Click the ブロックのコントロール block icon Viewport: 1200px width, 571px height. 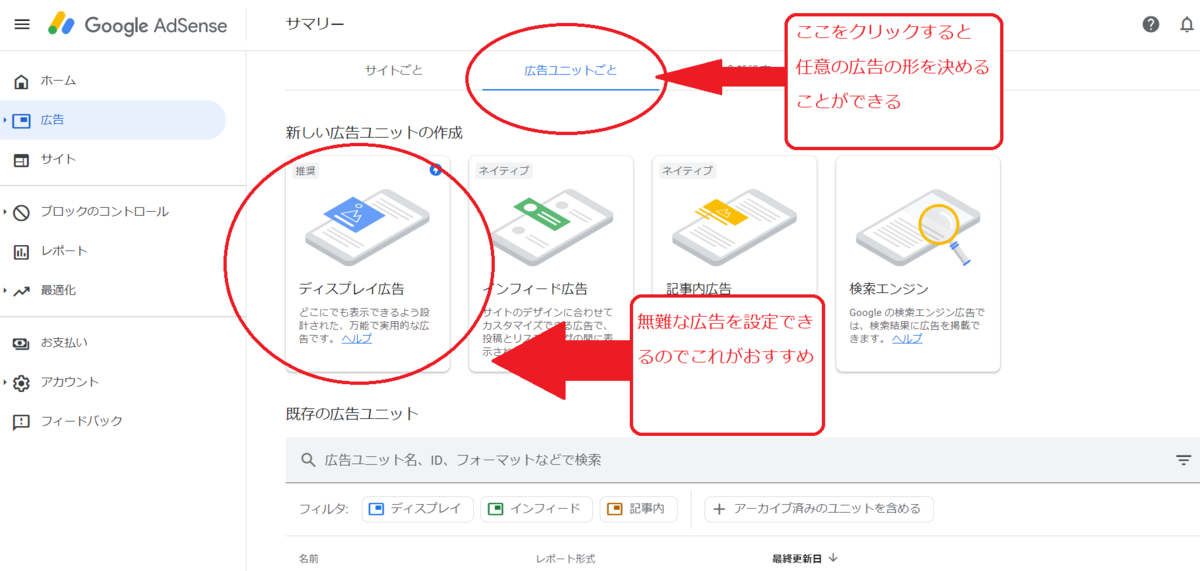[x=22, y=212]
